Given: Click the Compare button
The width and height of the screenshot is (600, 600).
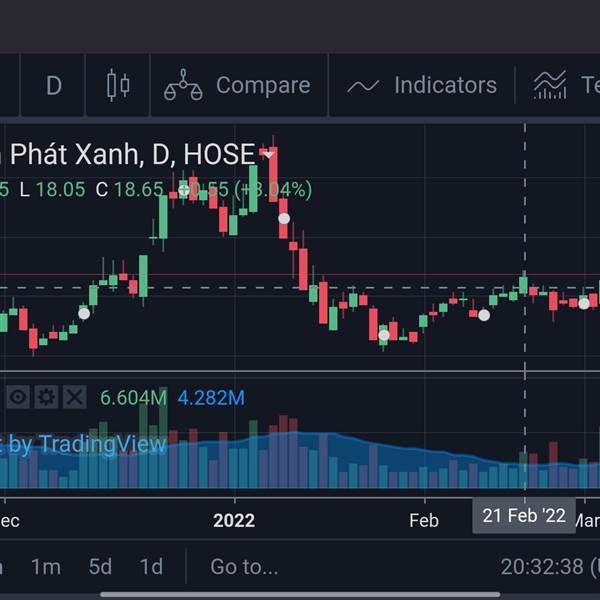Looking at the screenshot, I should pos(238,85).
